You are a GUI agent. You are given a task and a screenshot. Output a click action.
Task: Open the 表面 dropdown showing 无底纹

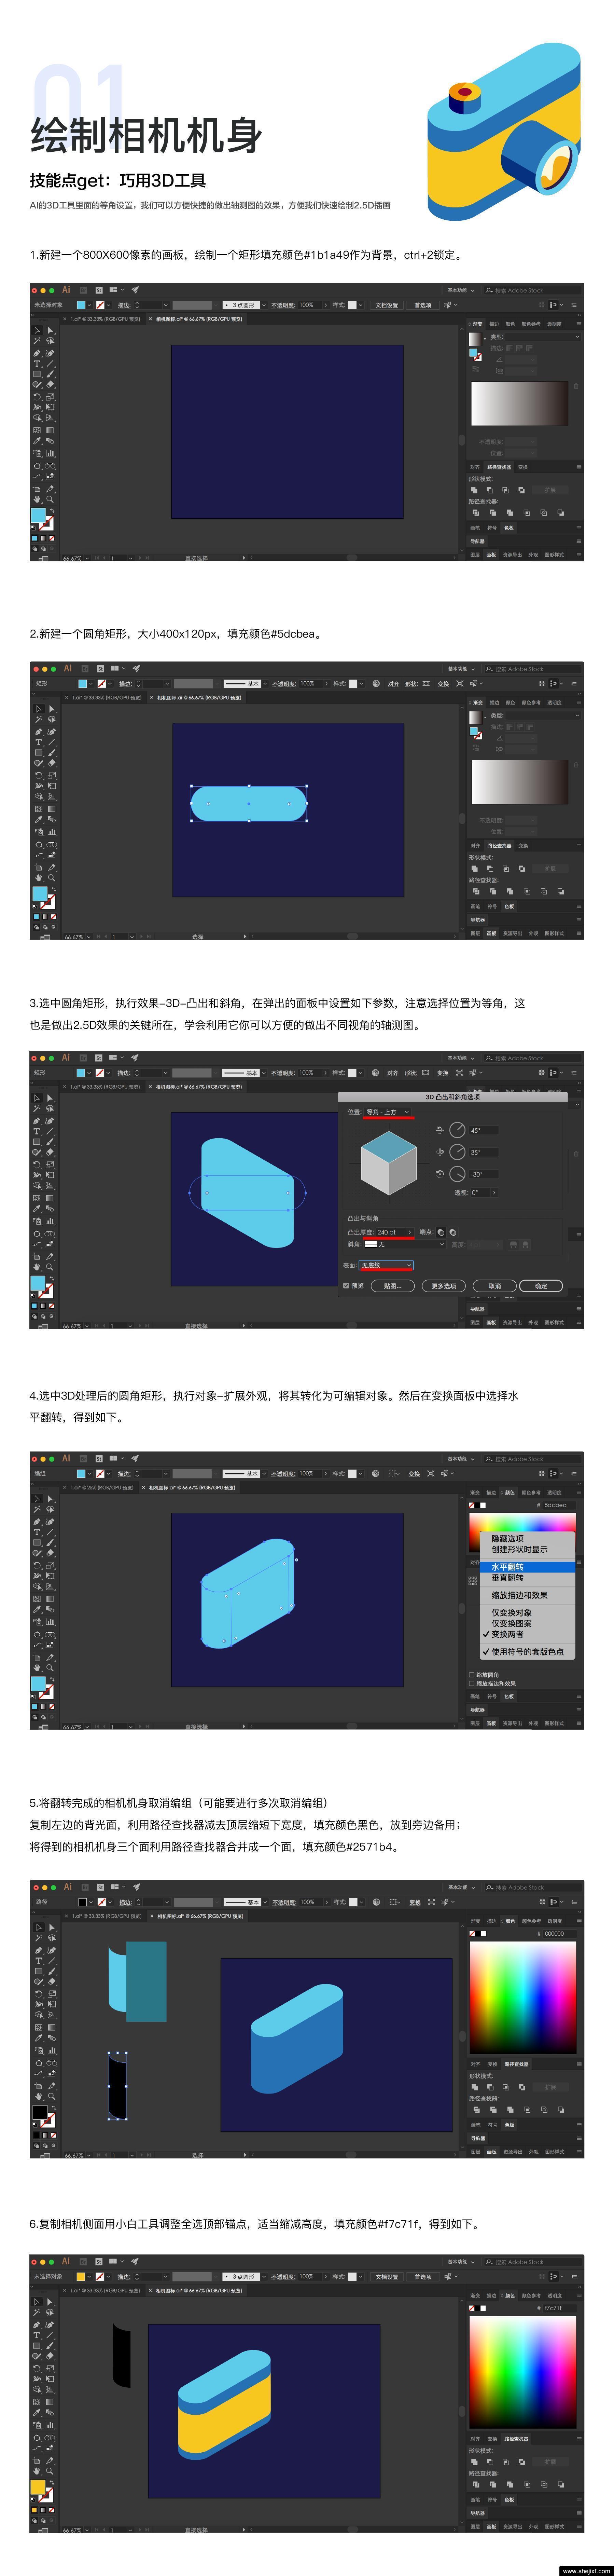(386, 1265)
